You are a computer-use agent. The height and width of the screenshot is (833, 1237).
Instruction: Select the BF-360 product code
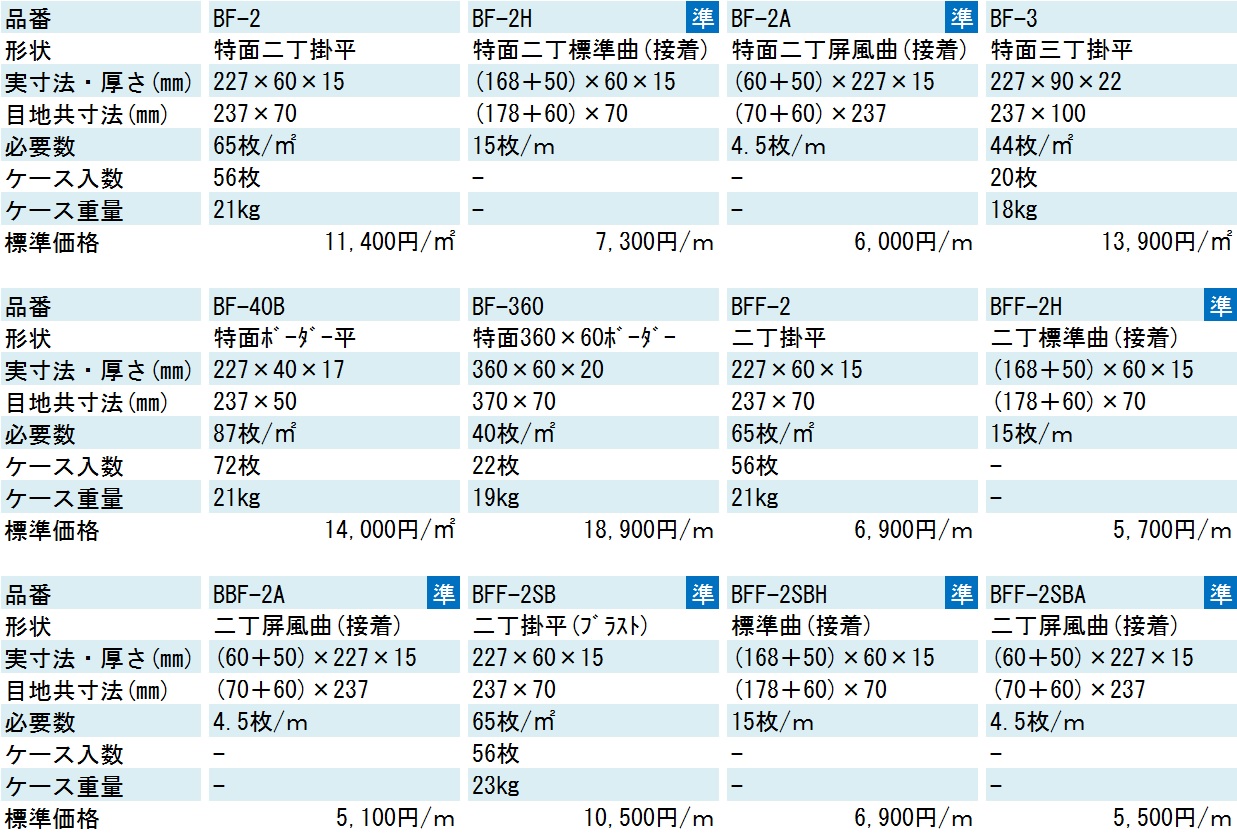tap(508, 306)
